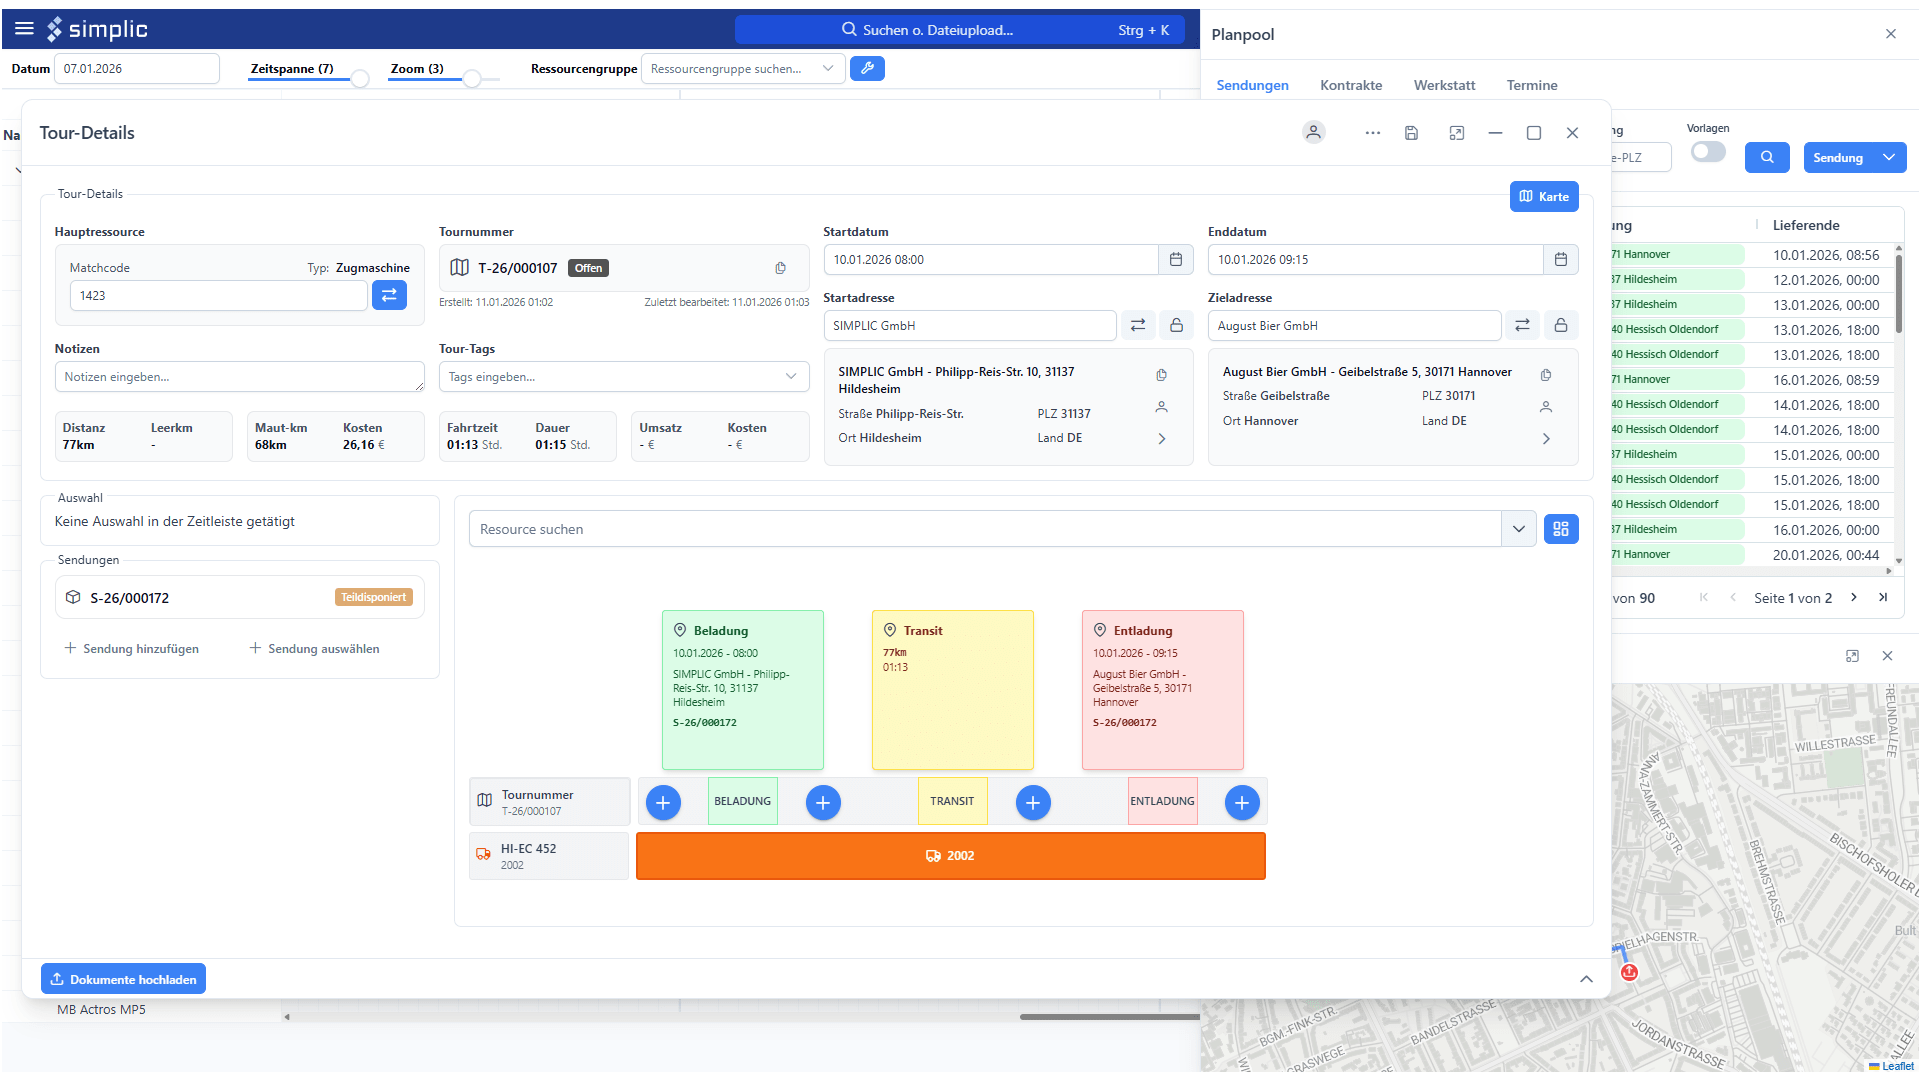Open the Karte map view button
This screenshot has width=1920, height=1080.
pos(1543,197)
